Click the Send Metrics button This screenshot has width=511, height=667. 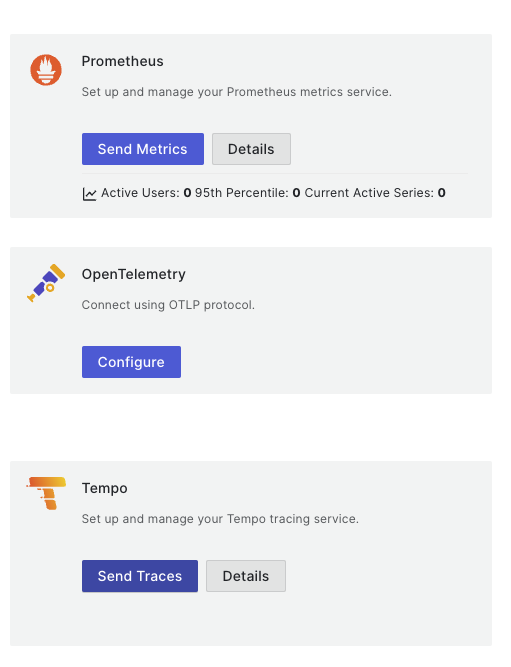(143, 149)
